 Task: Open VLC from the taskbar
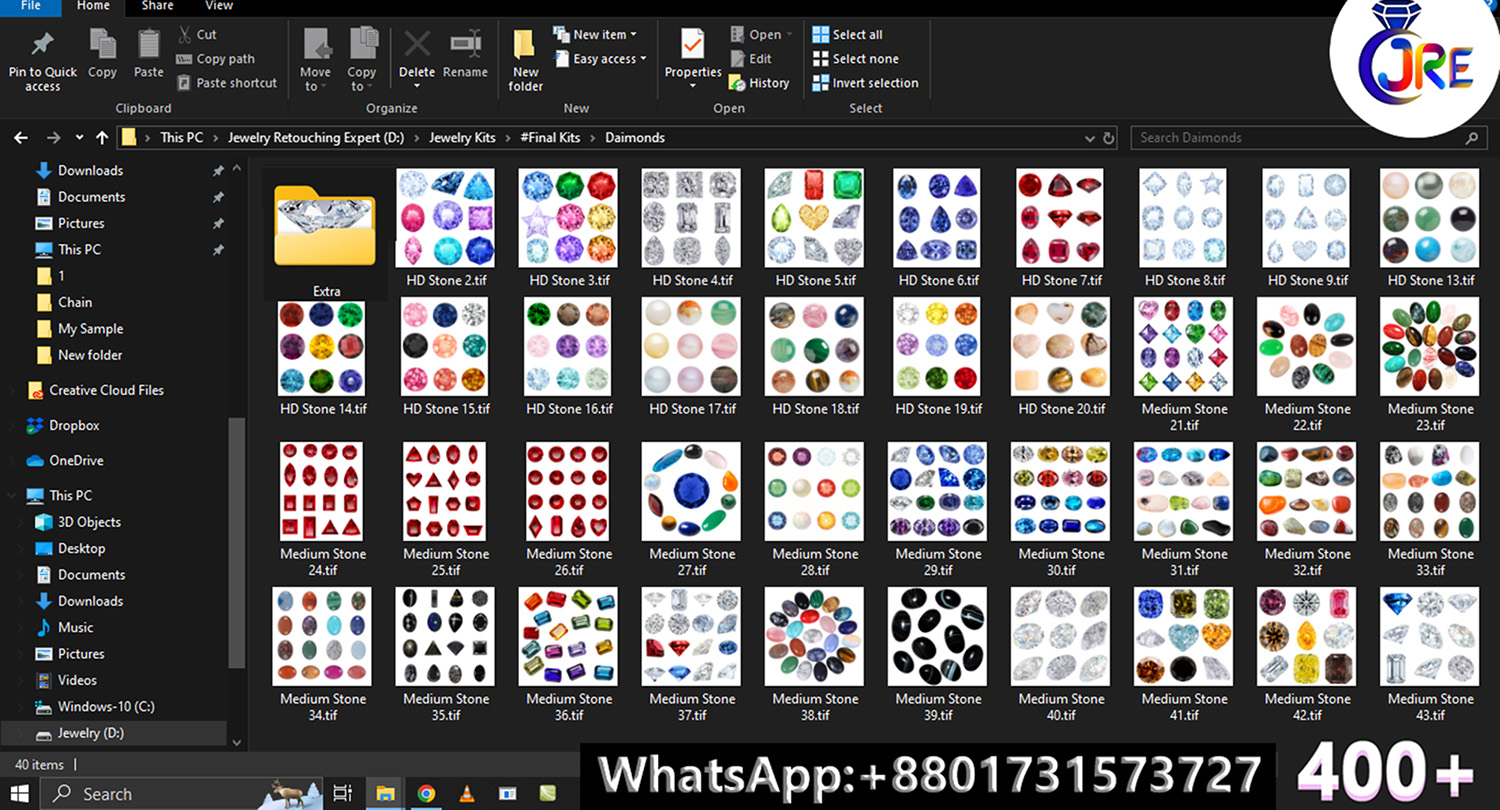(466, 794)
